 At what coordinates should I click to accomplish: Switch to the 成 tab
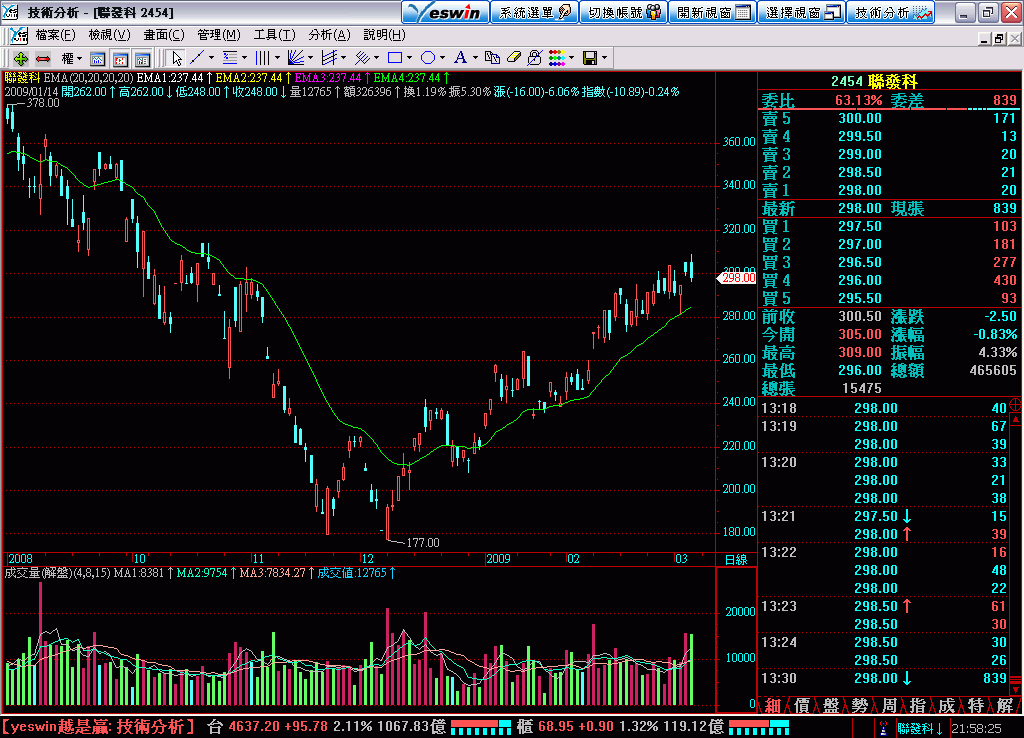click(x=946, y=705)
